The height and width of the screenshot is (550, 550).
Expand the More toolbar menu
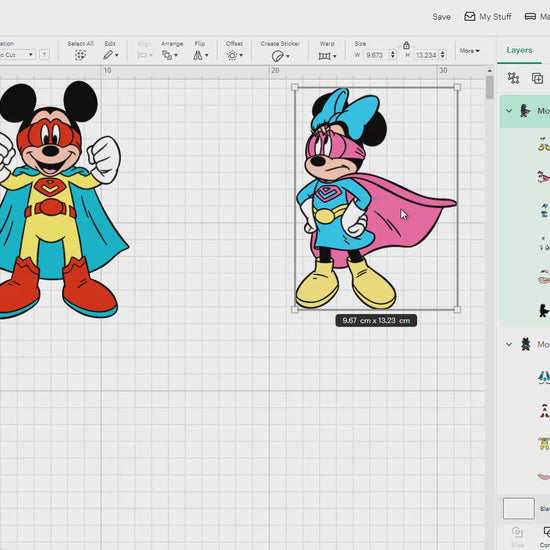pos(469,51)
